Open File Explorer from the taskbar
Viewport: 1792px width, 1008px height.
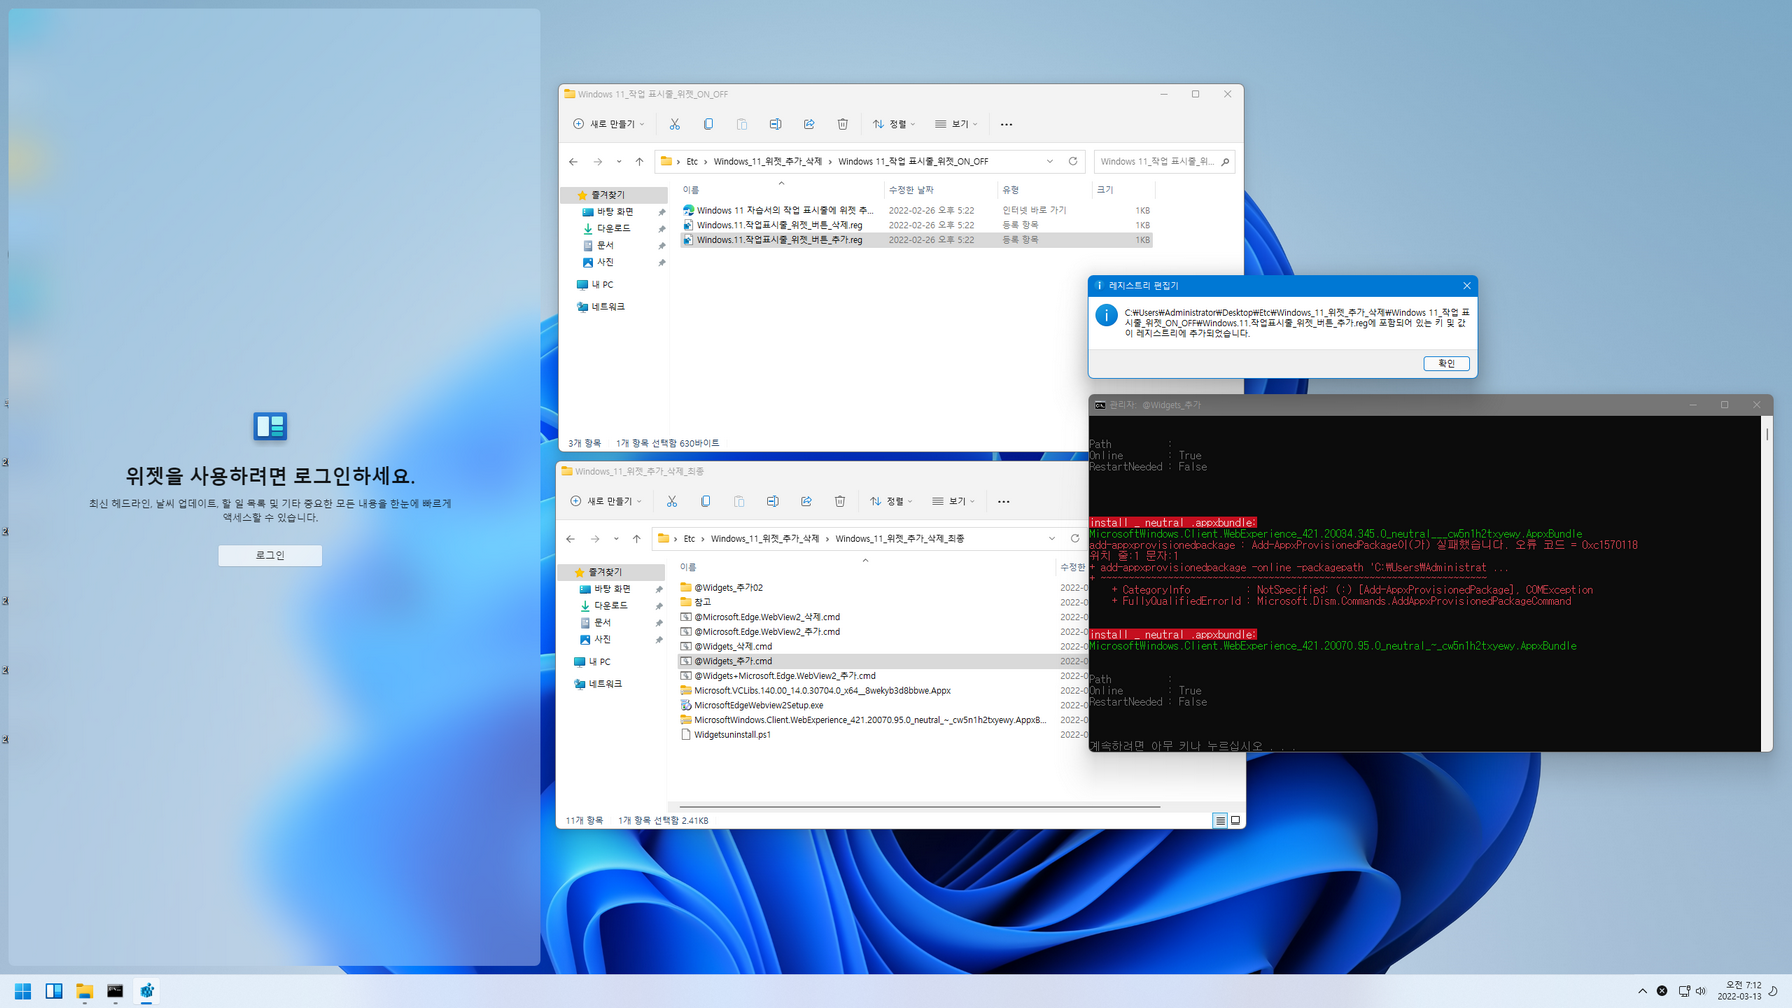85,991
